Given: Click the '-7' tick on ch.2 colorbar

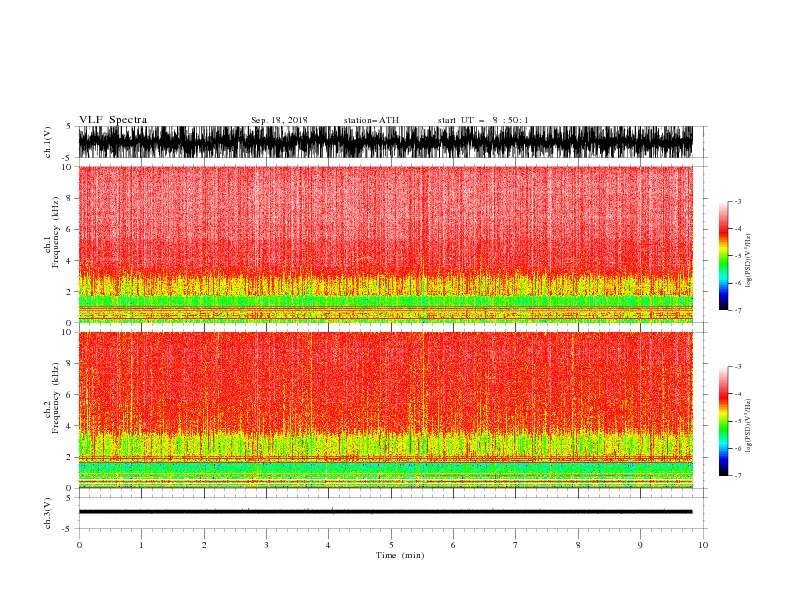Looking at the screenshot, I should coord(738,475).
